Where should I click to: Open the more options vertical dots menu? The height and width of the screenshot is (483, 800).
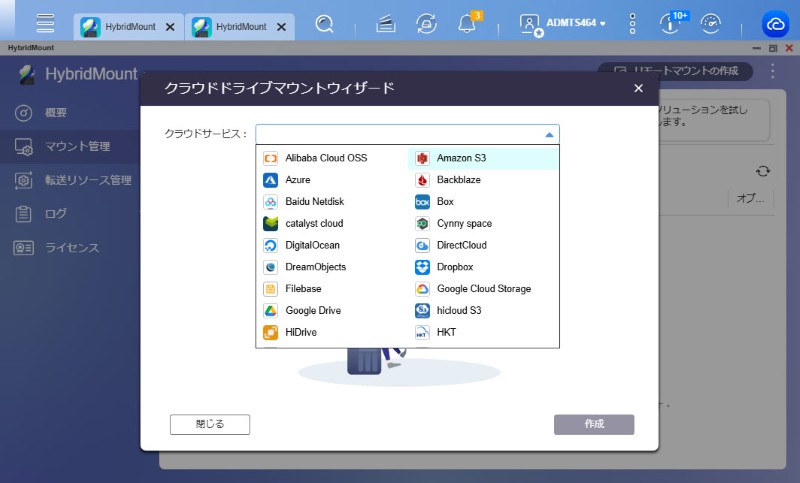pos(632,24)
